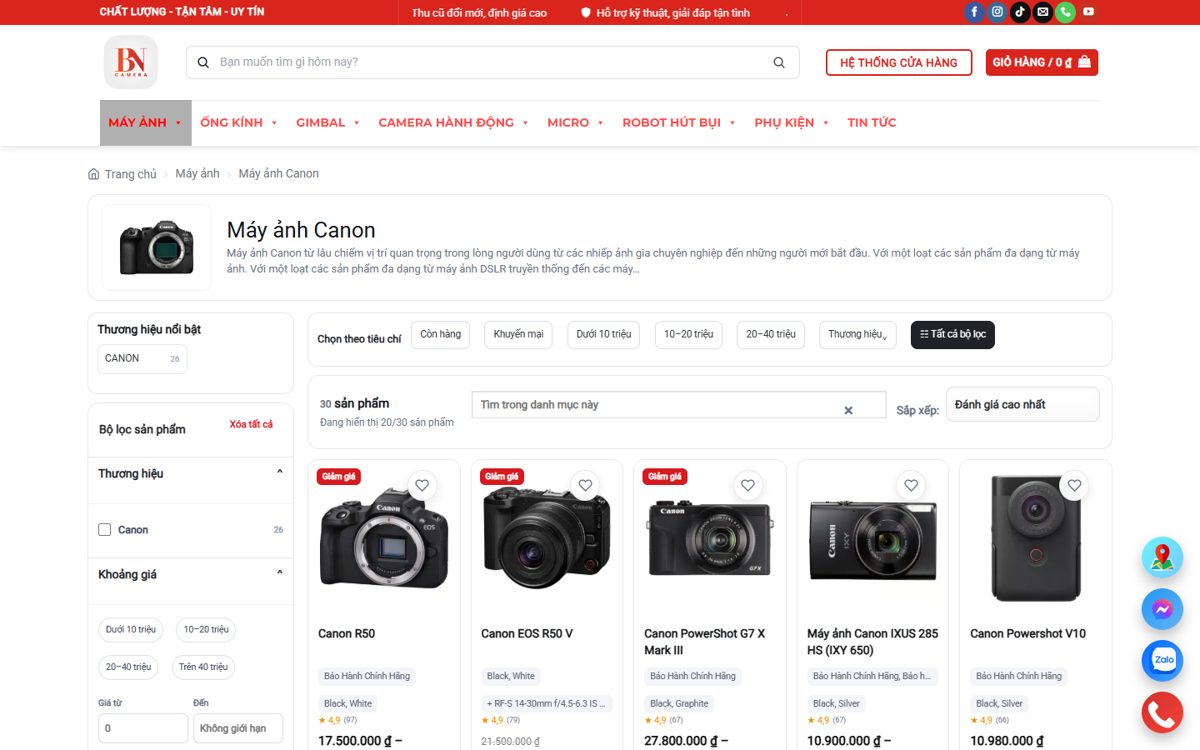Open the Facebook social icon
The height and width of the screenshot is (750, 1200).
(x=974, y=12)
